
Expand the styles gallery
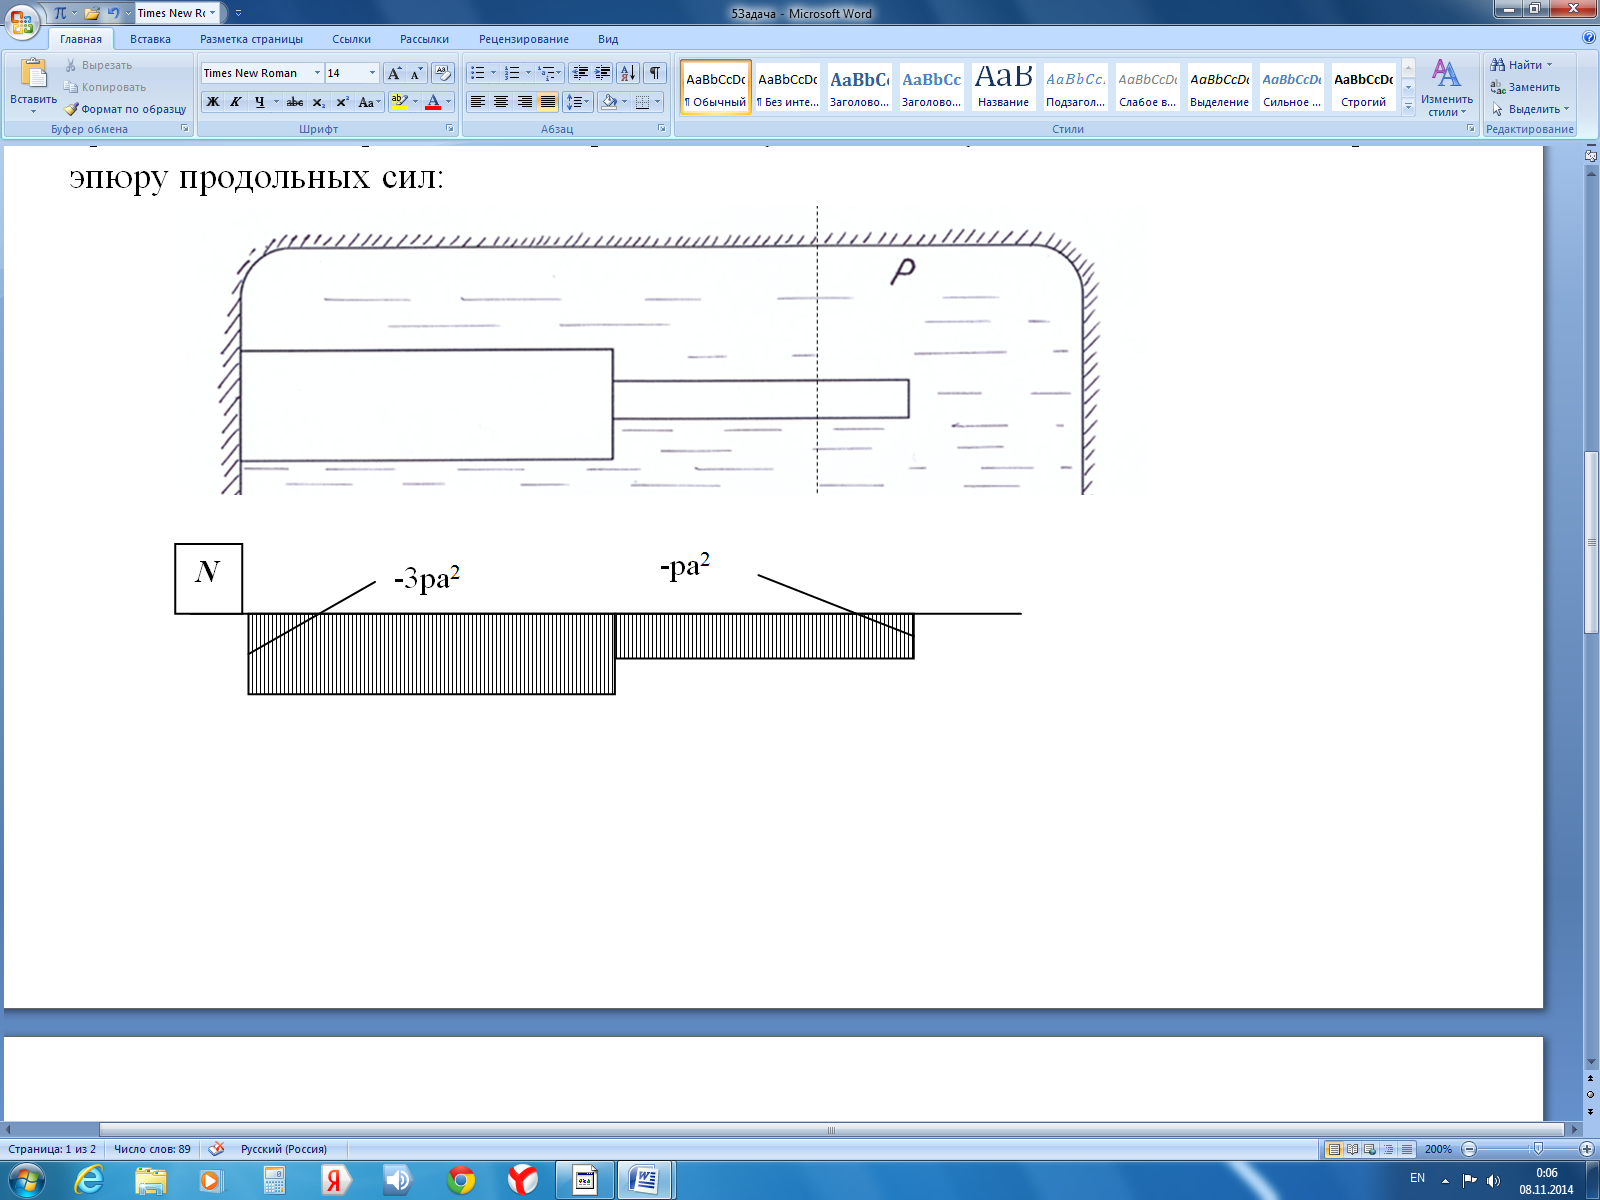pos(1408,107)
